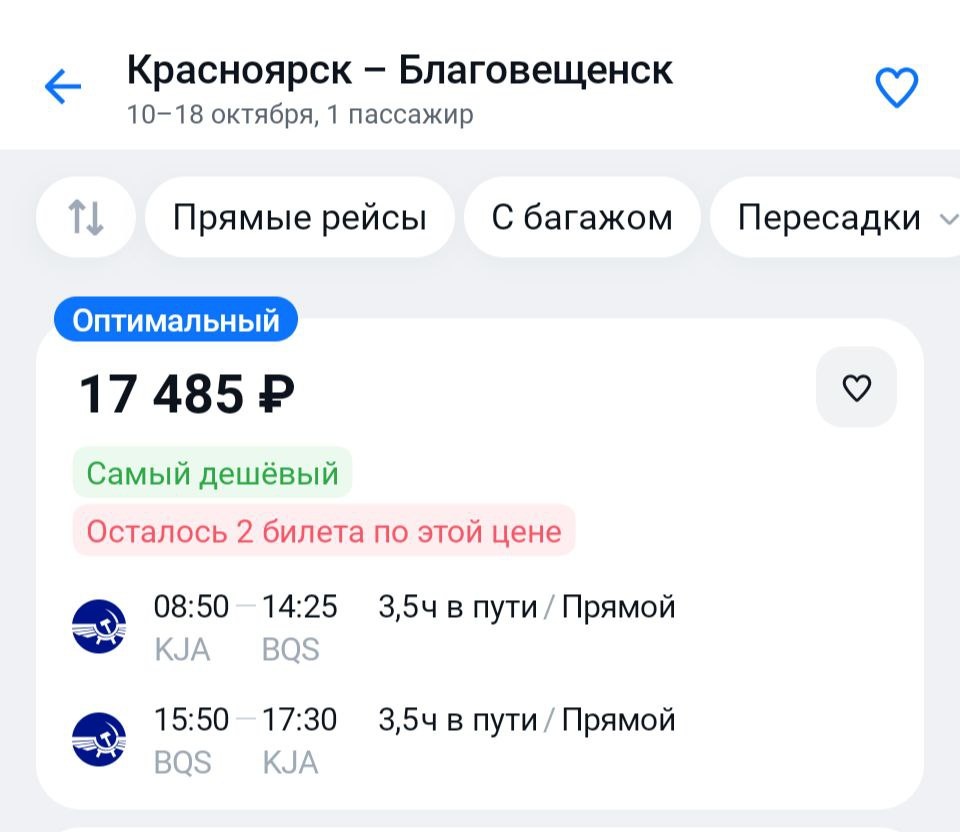Tap the chevron next to Пересадки
The image size is (960, 832).
tap(947, 218)
